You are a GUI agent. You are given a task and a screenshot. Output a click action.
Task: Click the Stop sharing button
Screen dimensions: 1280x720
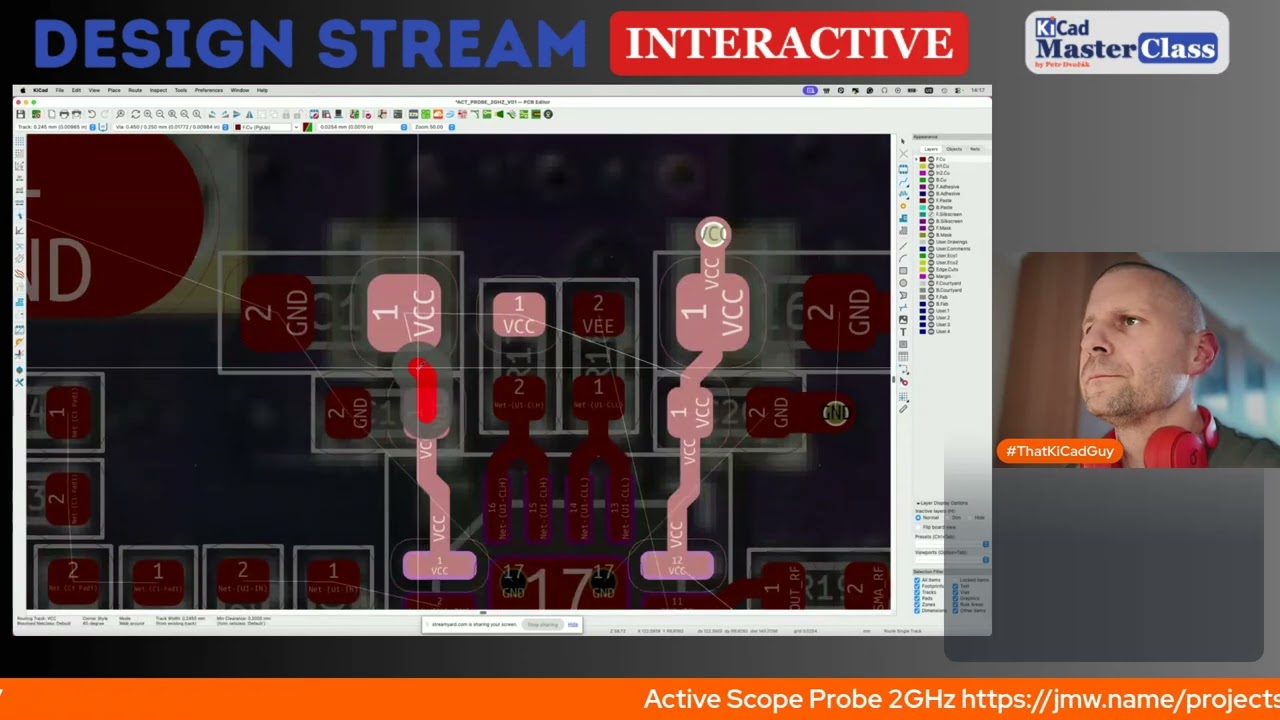pos(542,624)
